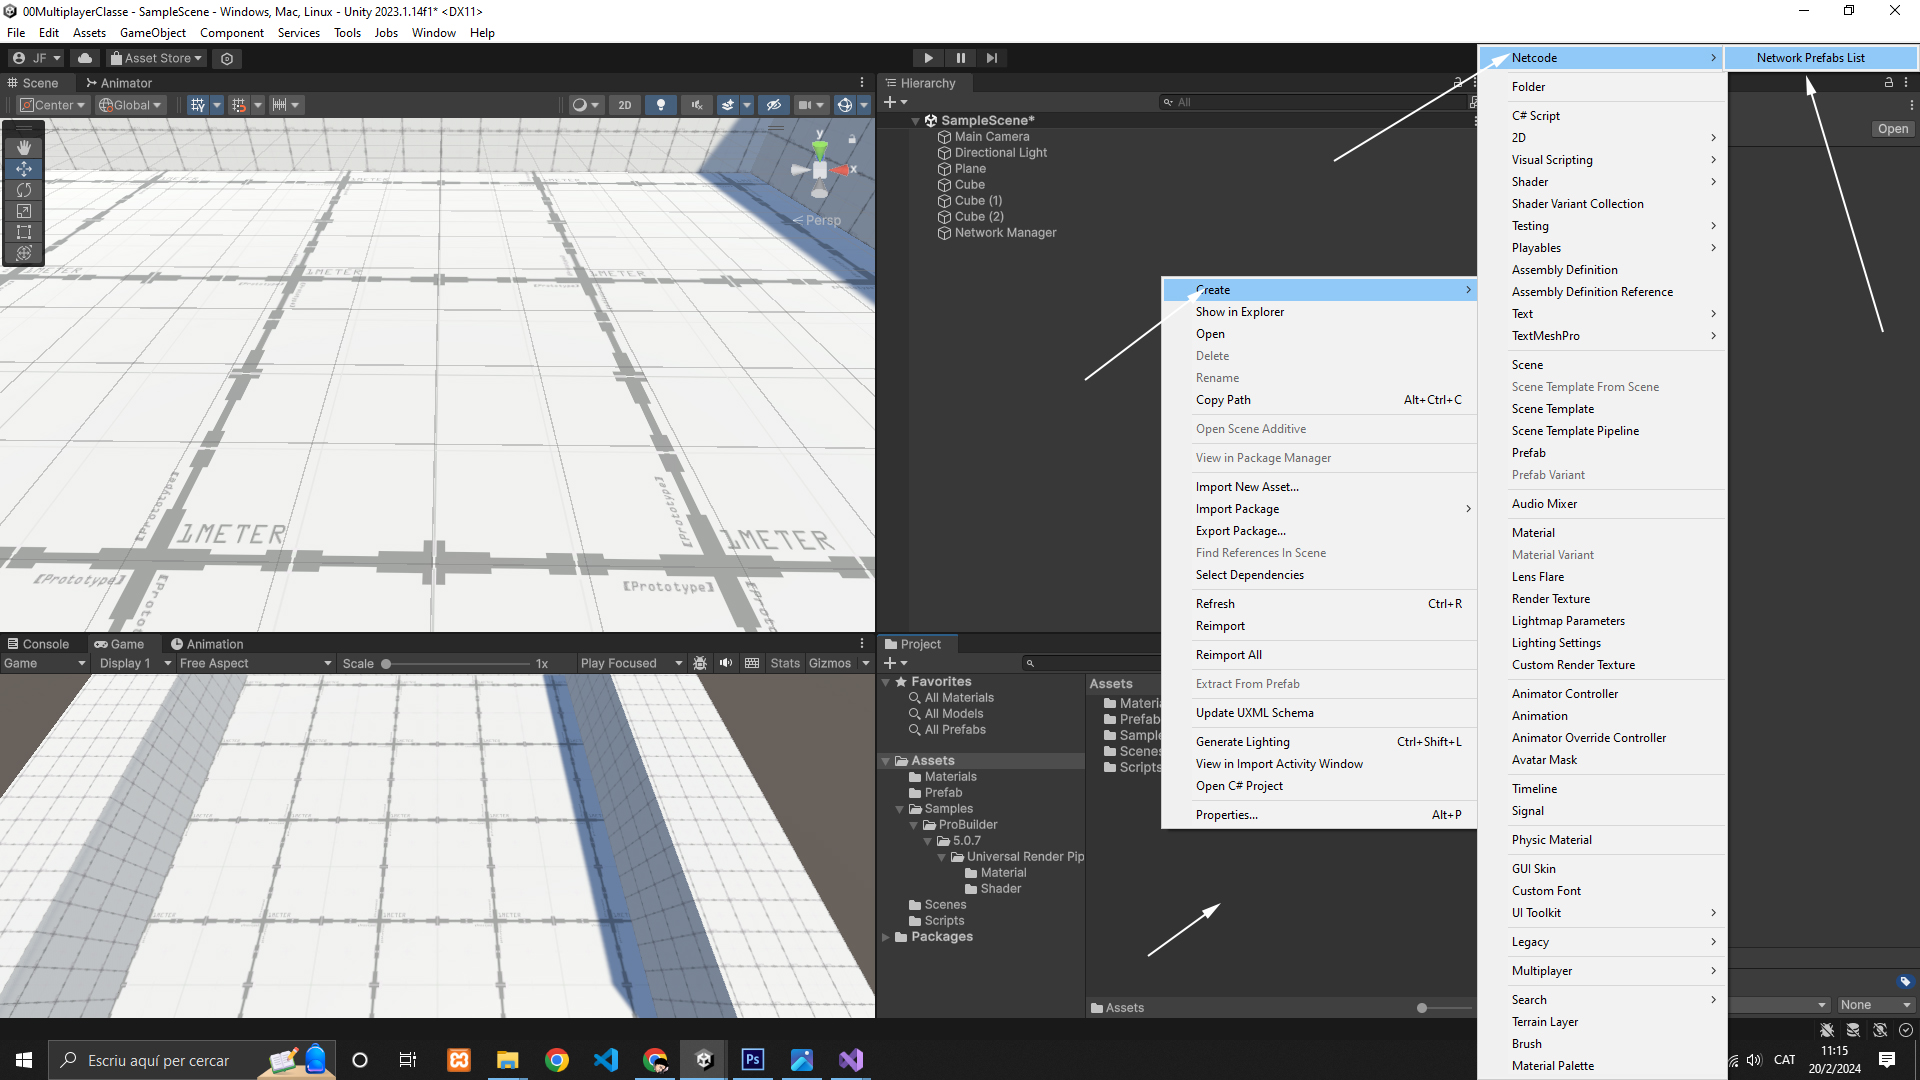Open the Free Aspect dropdown

tap(255, 663)
